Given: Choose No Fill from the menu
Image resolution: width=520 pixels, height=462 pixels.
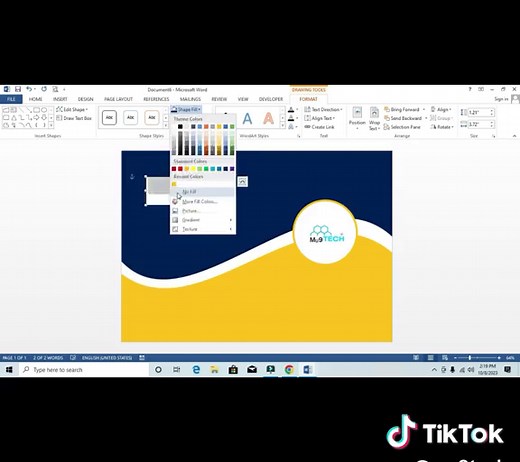Looking at the screenshot, I should [203, 192].
